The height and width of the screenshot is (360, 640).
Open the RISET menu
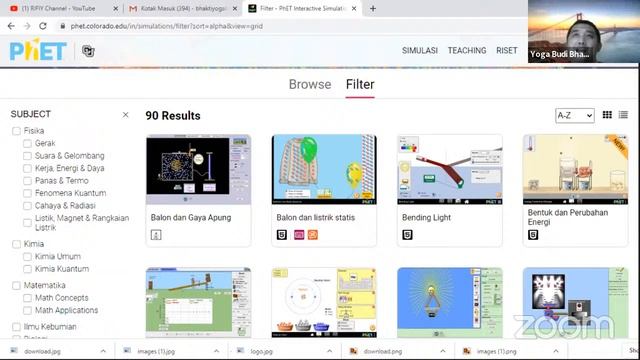click(507, 51)
